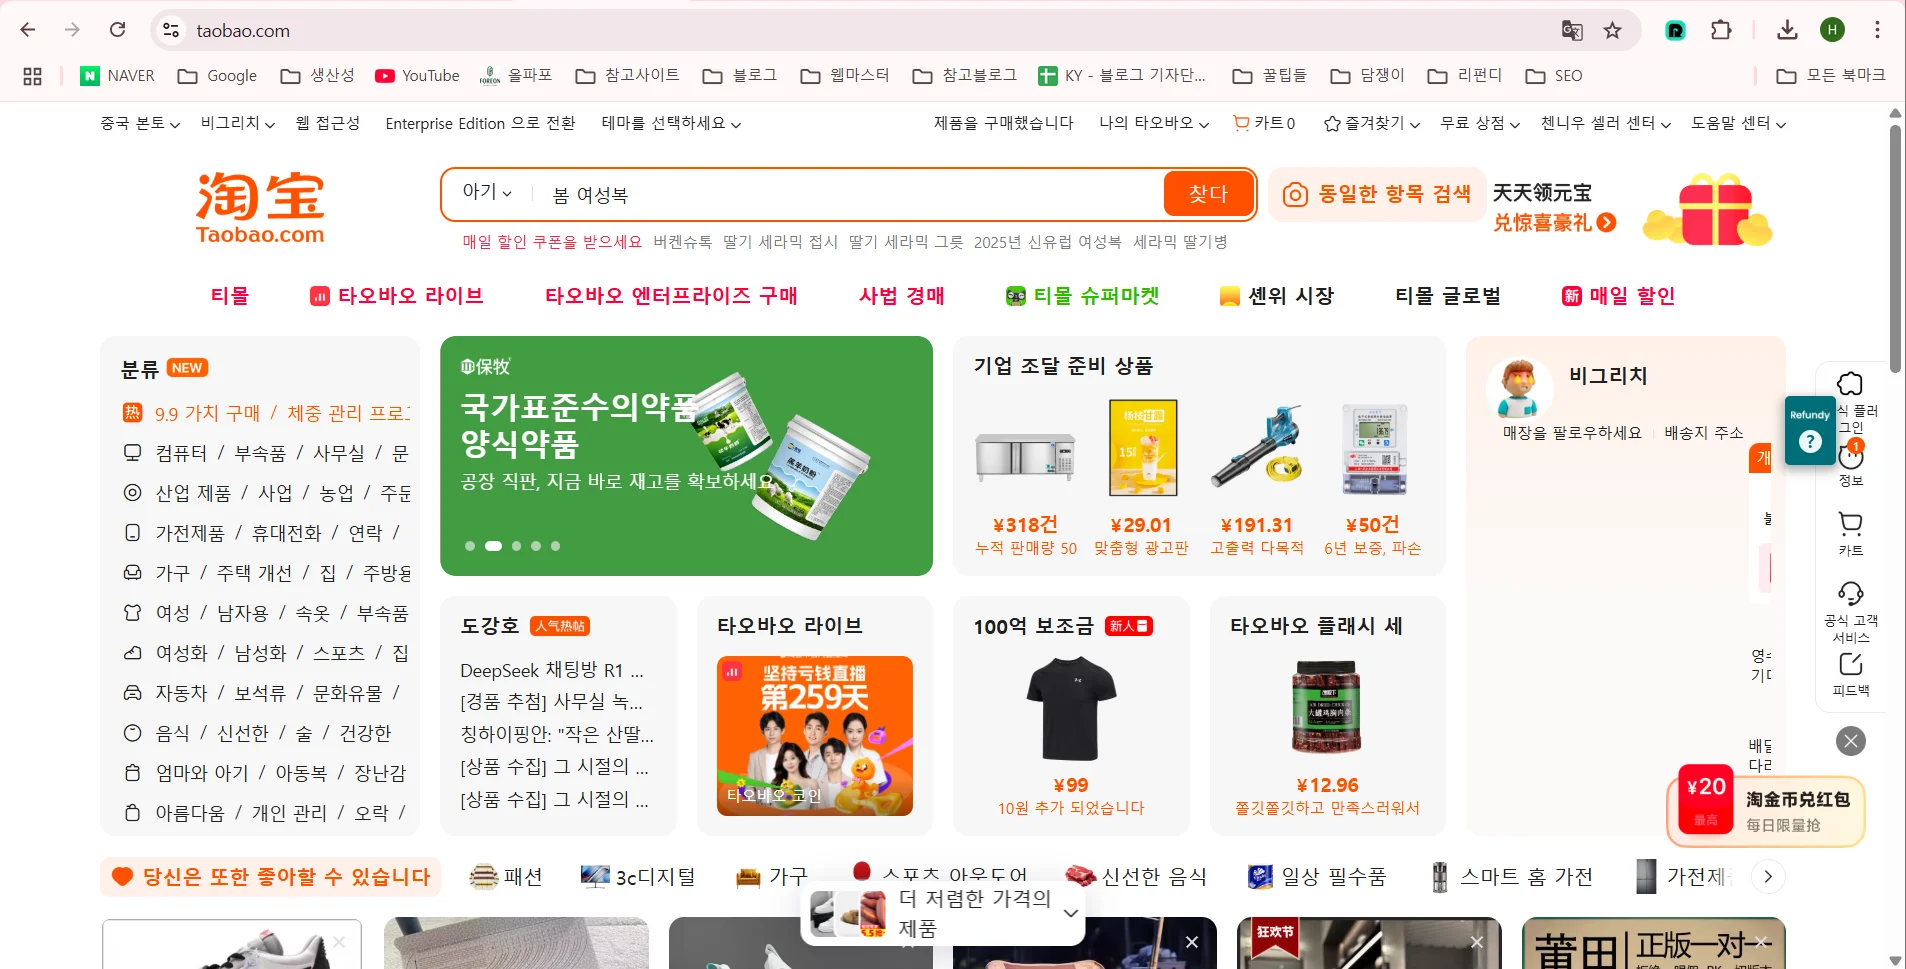The image size is (1906, 969).
Task: Select the 일상 필수품 recommendation tab
Action: (x=1317, y=877)
